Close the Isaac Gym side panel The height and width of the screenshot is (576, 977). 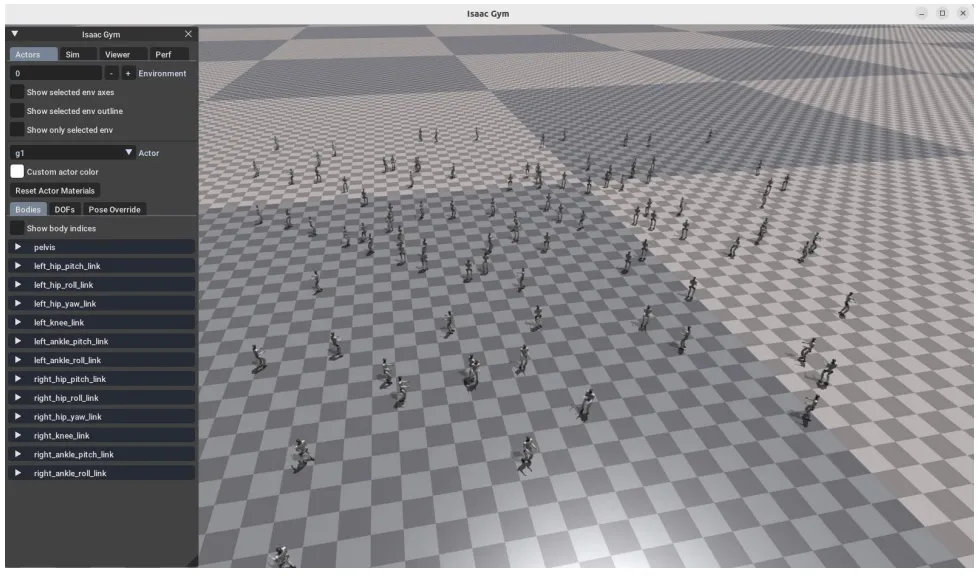tap(188, 34)
